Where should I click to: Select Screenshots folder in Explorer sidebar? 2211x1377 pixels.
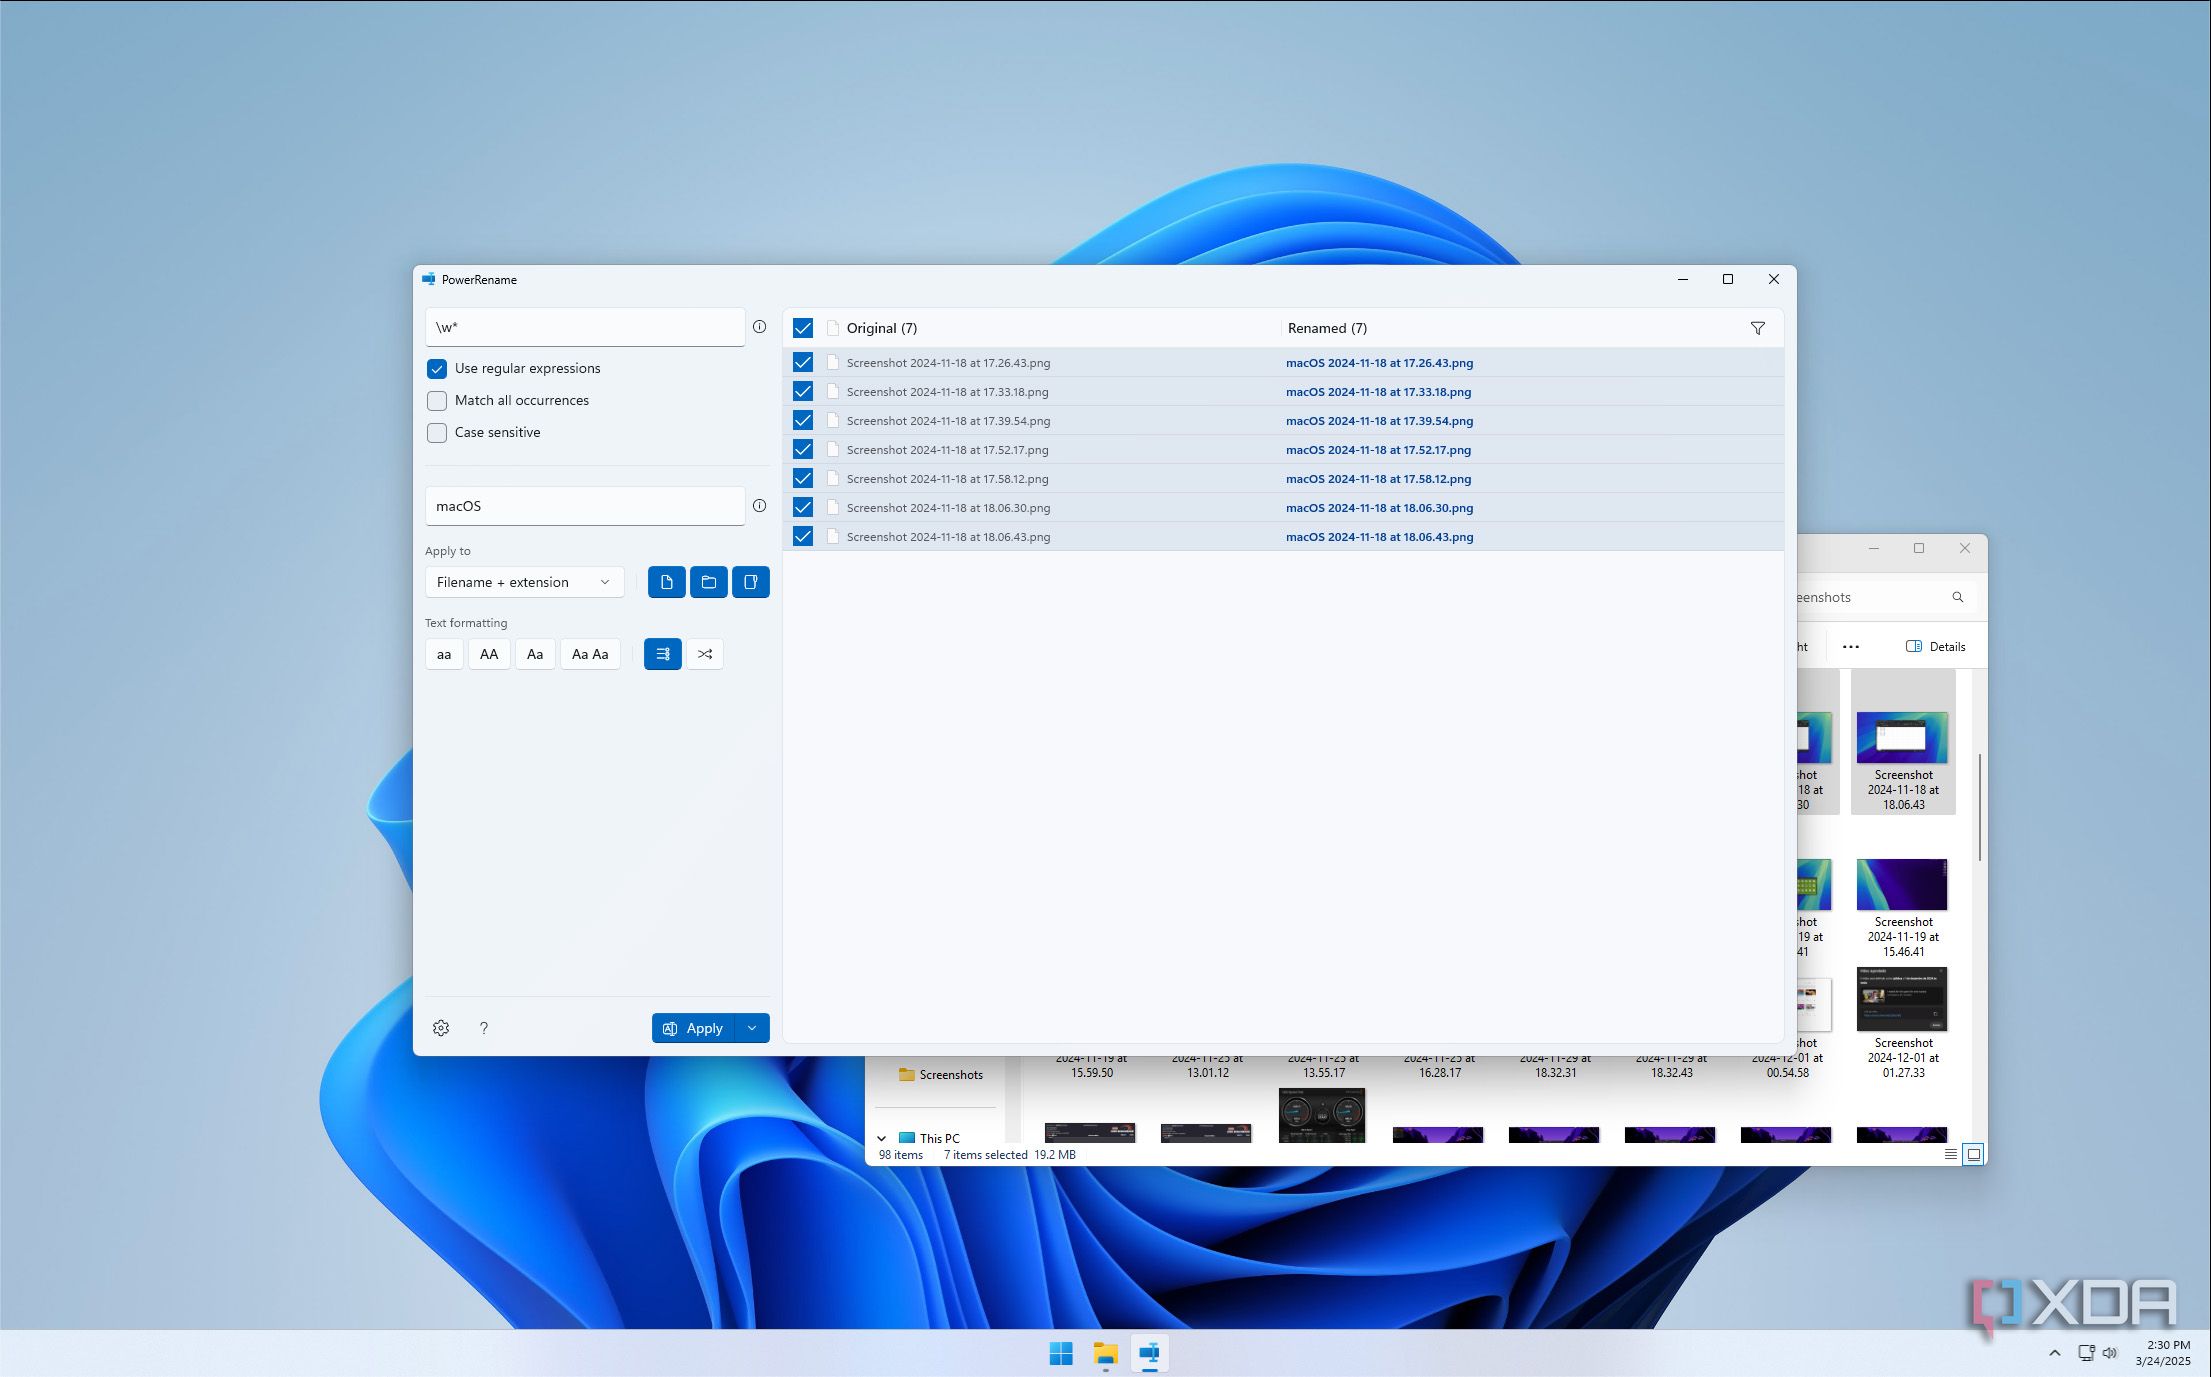940,1075
